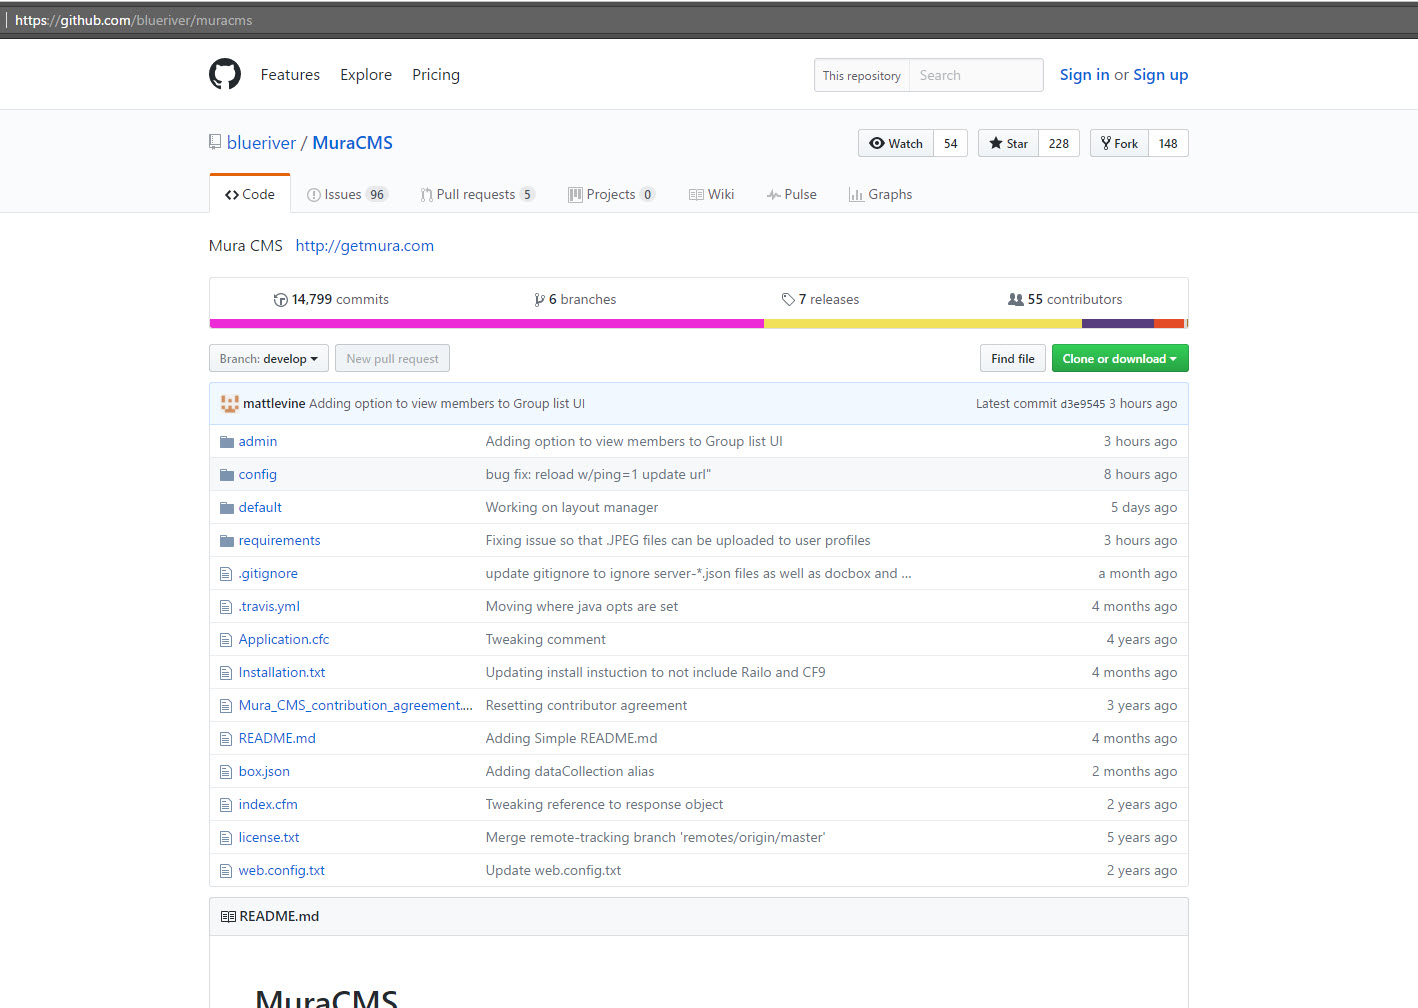This screenshot has height=1008, width=1418.
Task: Open the Pulse tab
Action: pyautogui.click(x=792, y=194)
